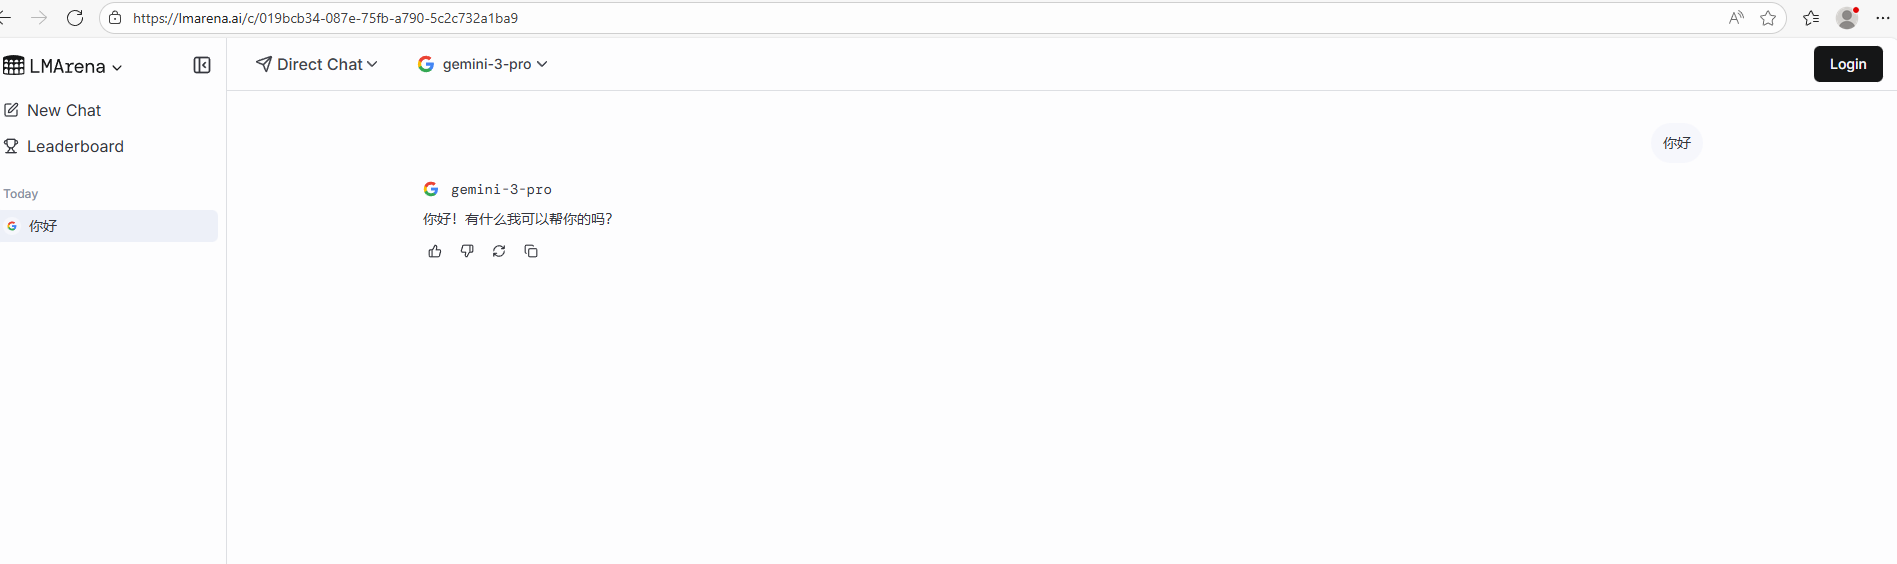The width and height of the screenshot is (1897, 564).
Task: View site information lock icon
Action: (115, 18)
